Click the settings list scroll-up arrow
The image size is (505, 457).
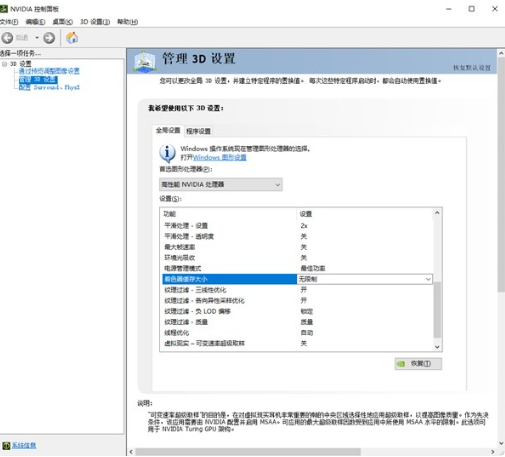click(x=437, y=213)
